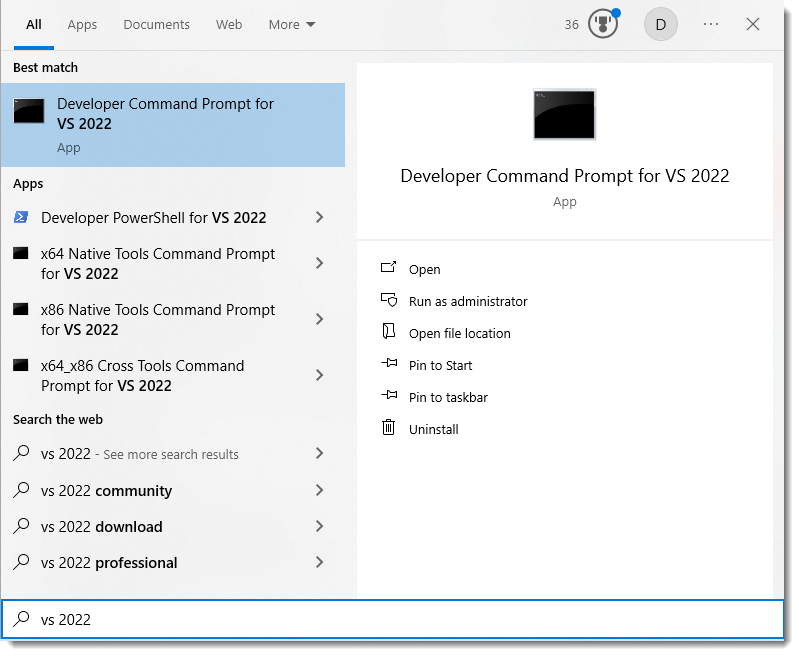Close the search panel with X
Viewport: 799px width, 656px height.
point(753,24)
